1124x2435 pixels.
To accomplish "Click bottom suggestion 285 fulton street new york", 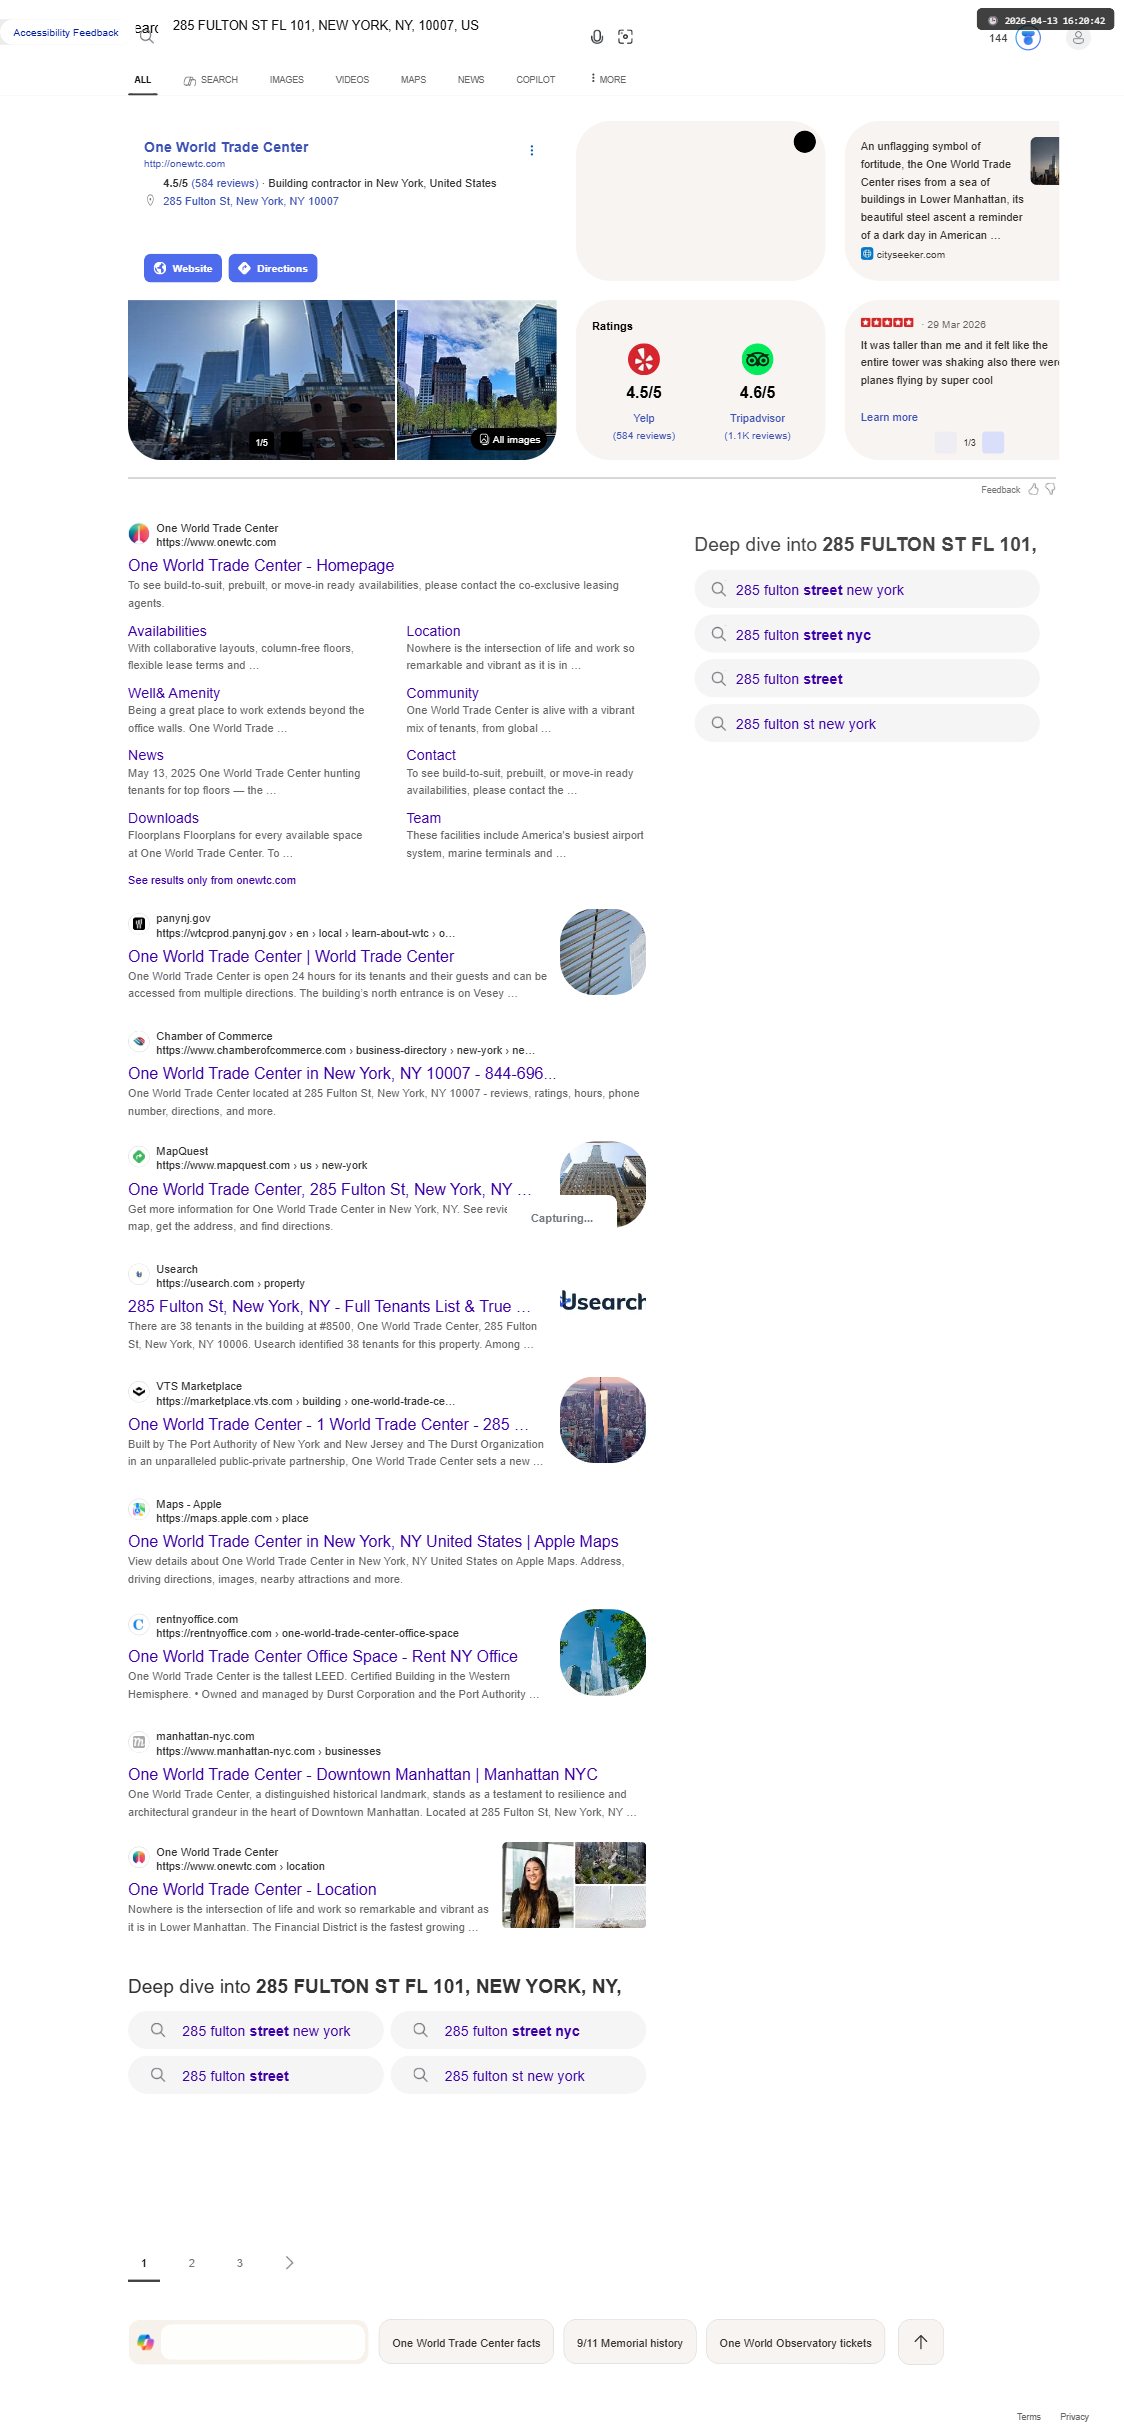I will click(255, 2030).
